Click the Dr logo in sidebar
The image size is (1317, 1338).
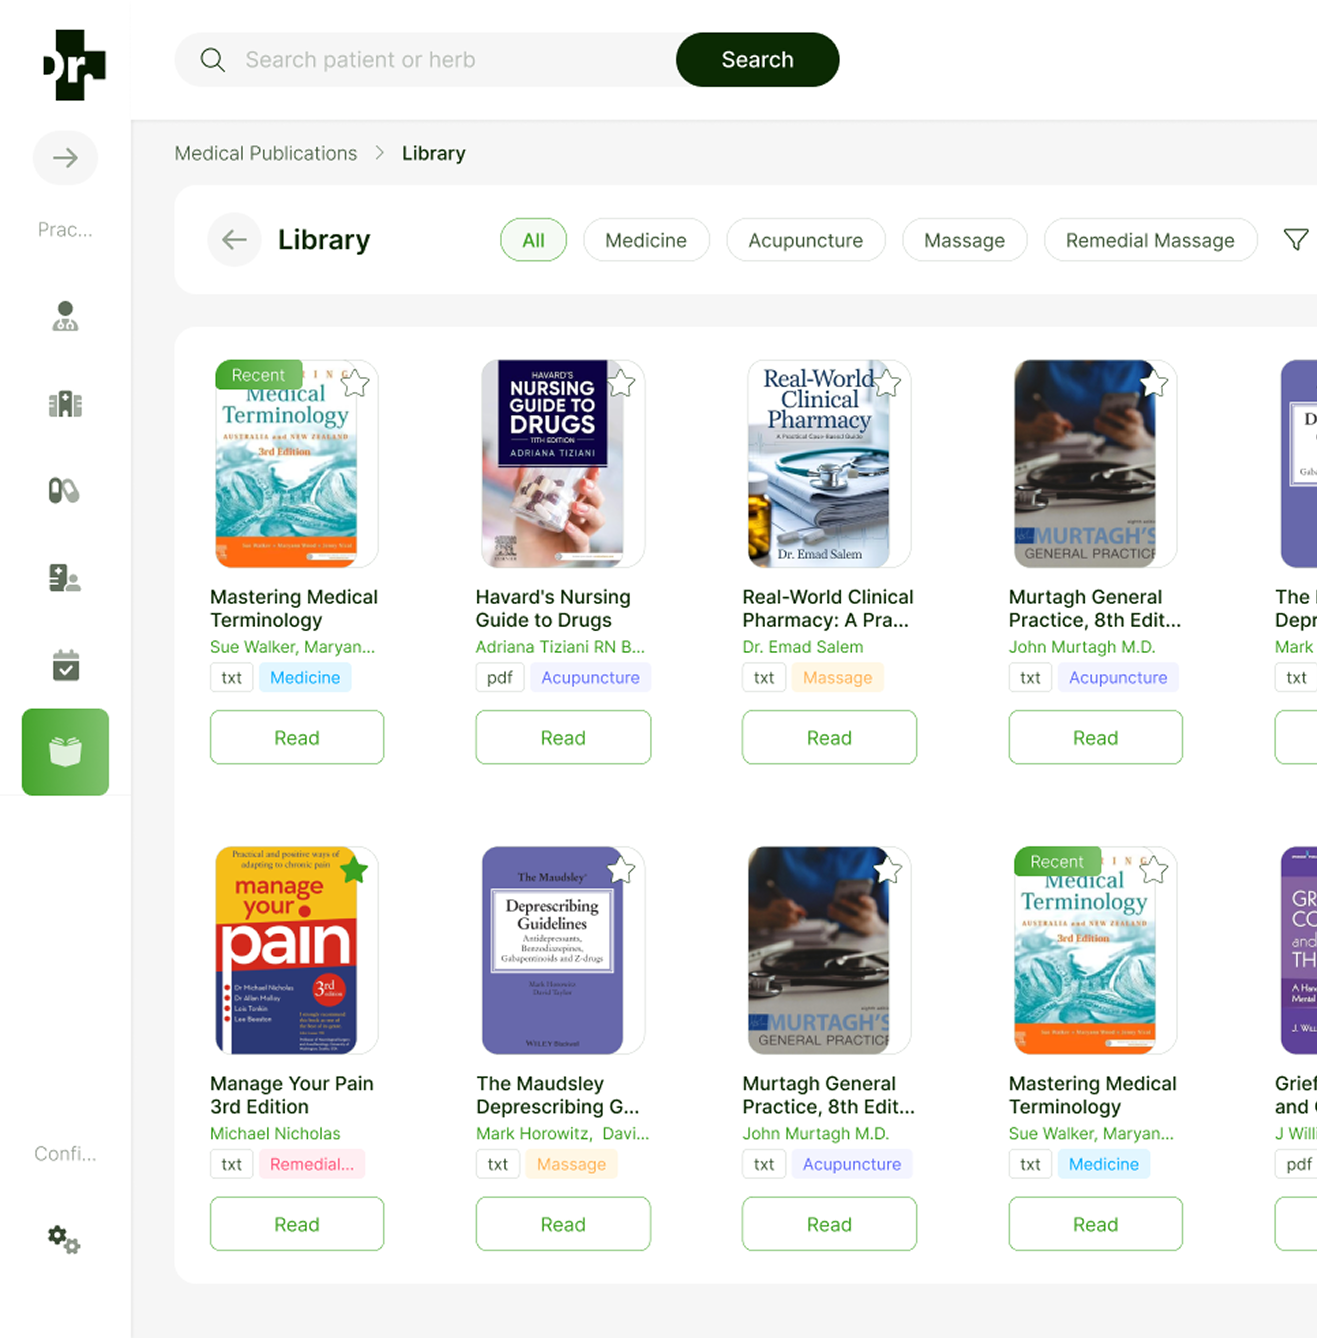75,65
